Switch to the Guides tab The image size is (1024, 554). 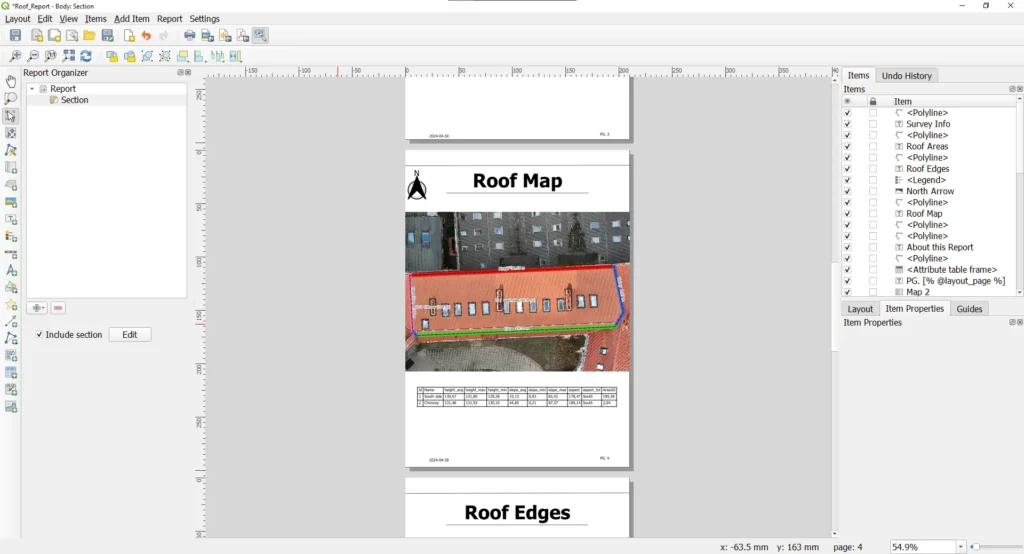969,309
